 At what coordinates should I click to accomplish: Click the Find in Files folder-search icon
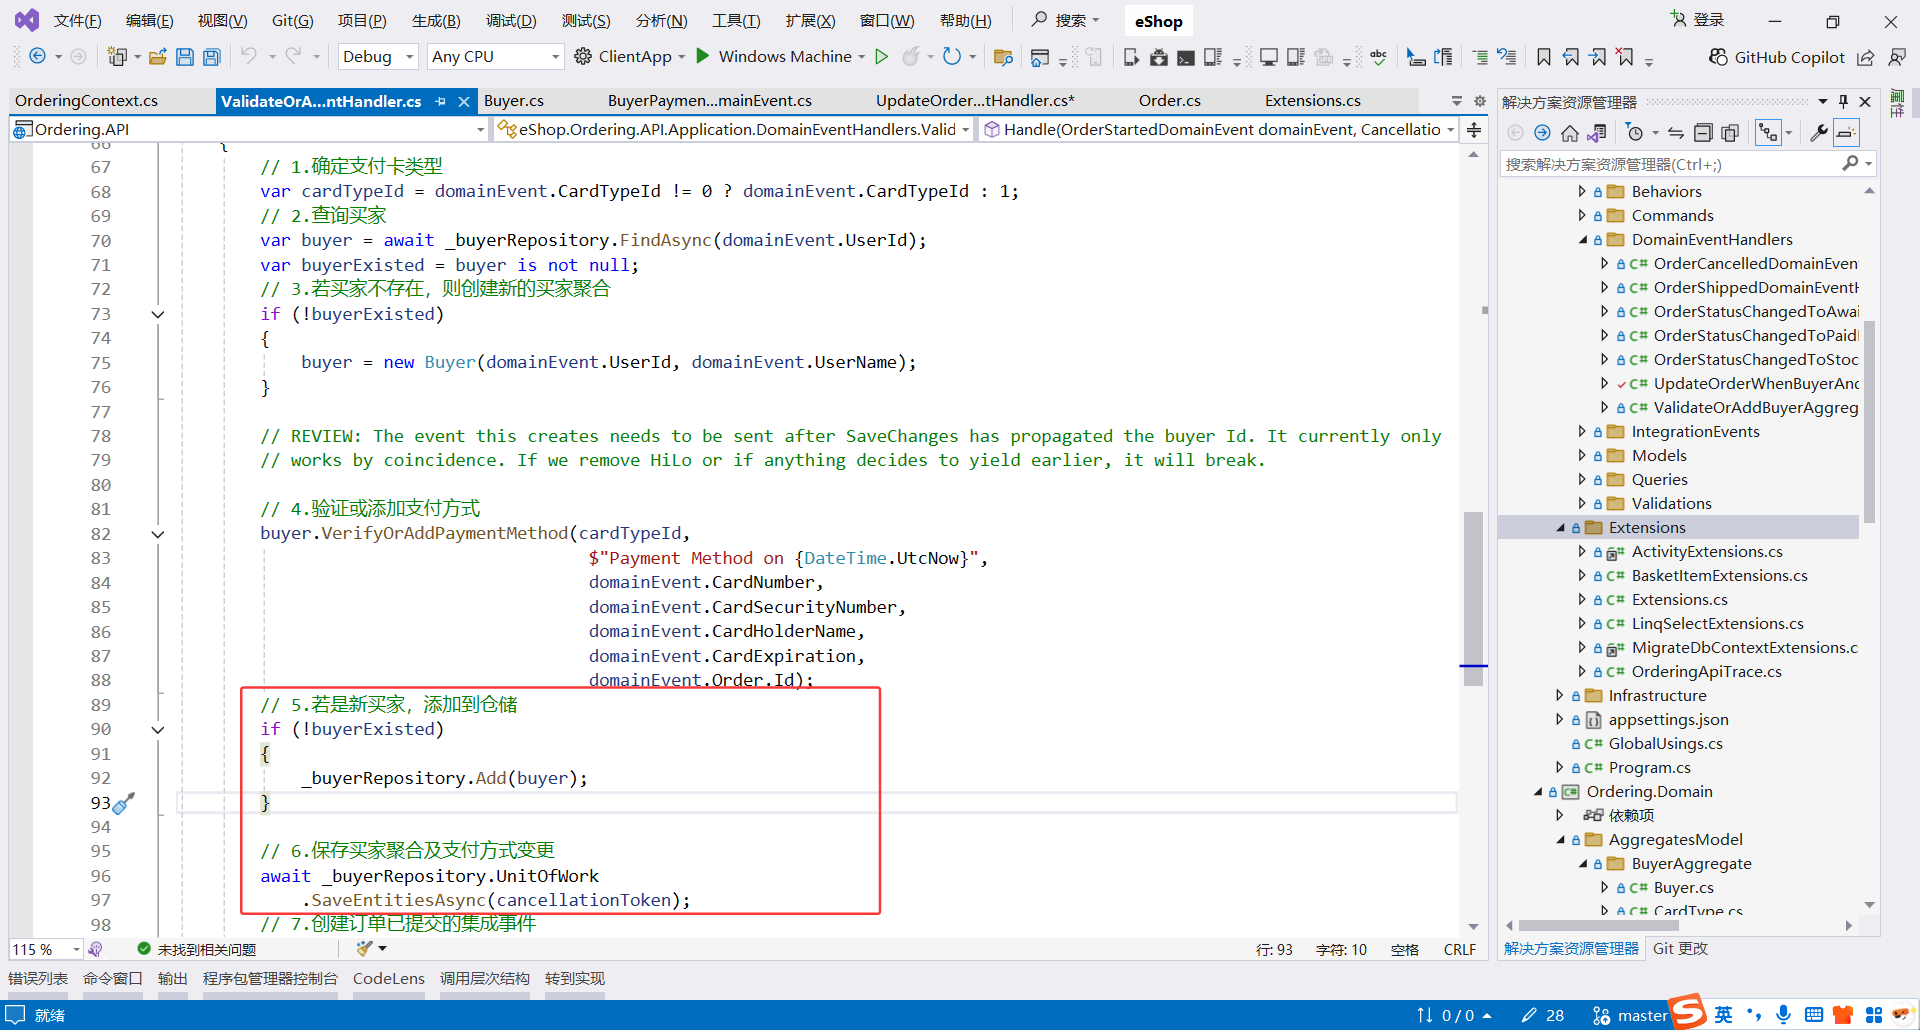coord(1003,57)
